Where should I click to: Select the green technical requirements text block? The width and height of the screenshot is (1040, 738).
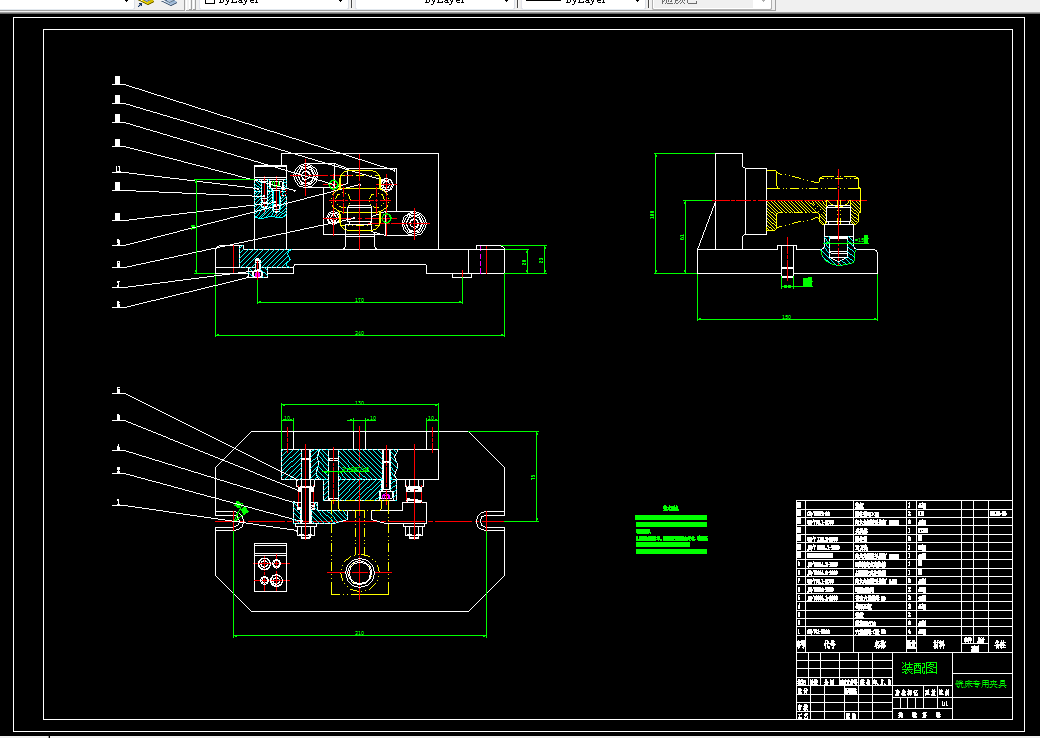pos(671,531)
